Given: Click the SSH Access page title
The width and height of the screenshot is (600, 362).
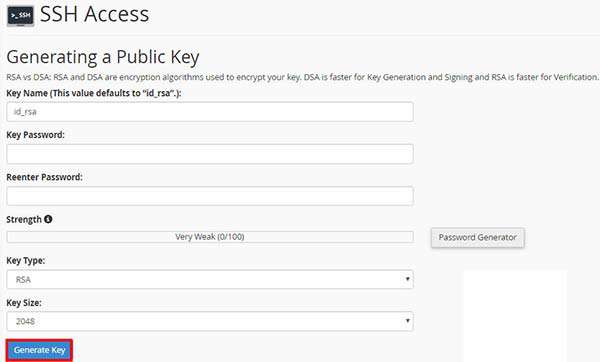Looking at the screenshot, I should tap(95, 14).
